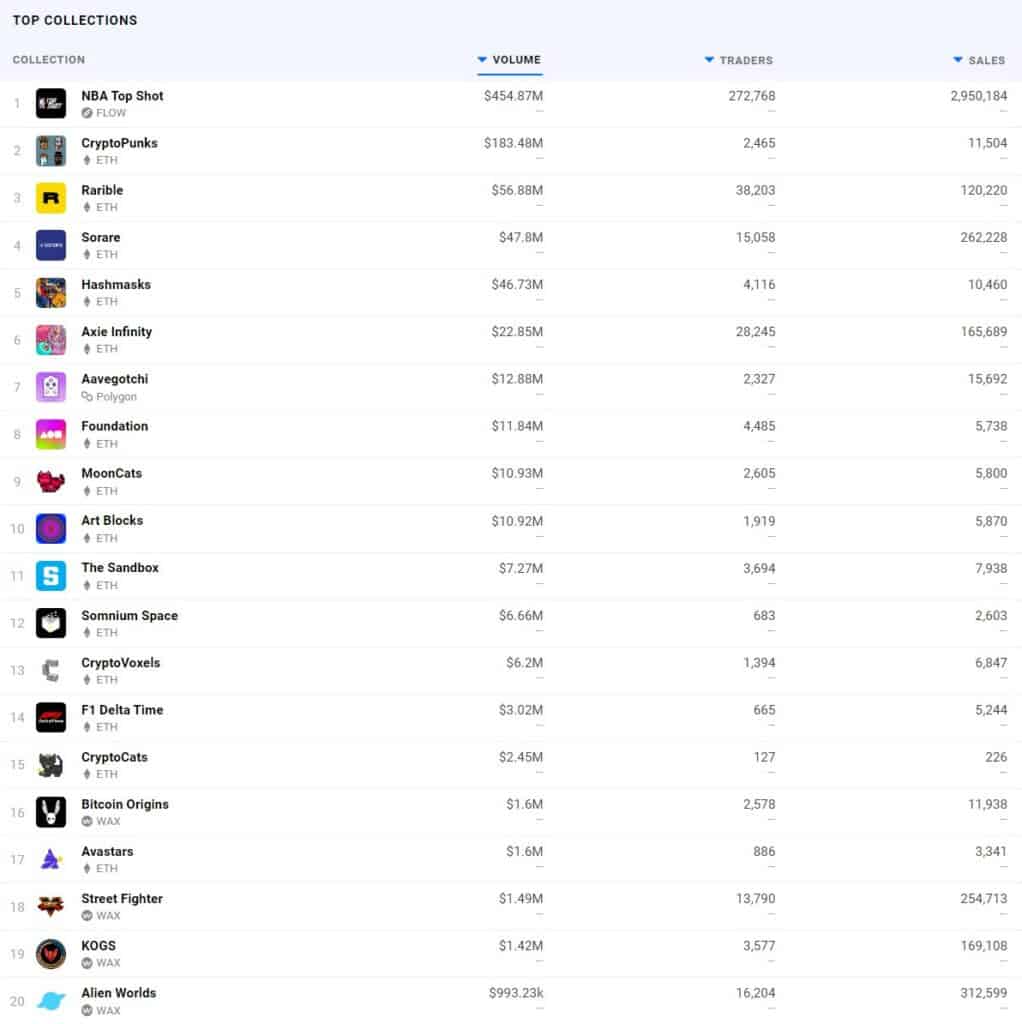Sort by Volume using the arrow
The image size is (1022, 1024).
pyautogui.click(x=482, y=59)
